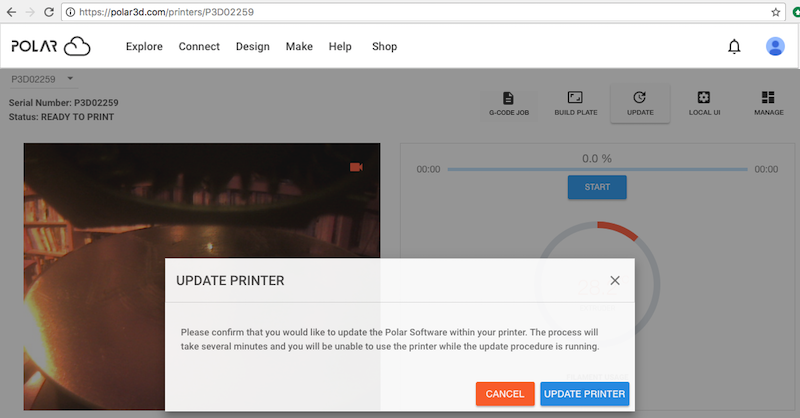The height and width of the screenshot is (418, 800).
Task: Open the BUILD PLATE view
Action: tap(576, 104)
